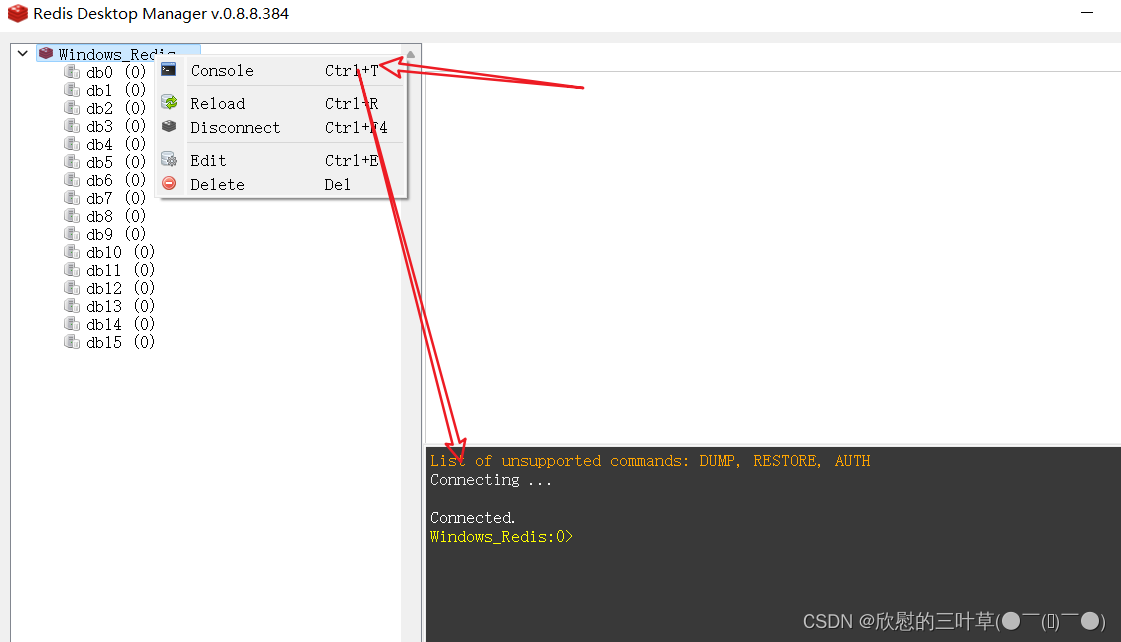Select db8 (0) in the tree

point(116,216)
